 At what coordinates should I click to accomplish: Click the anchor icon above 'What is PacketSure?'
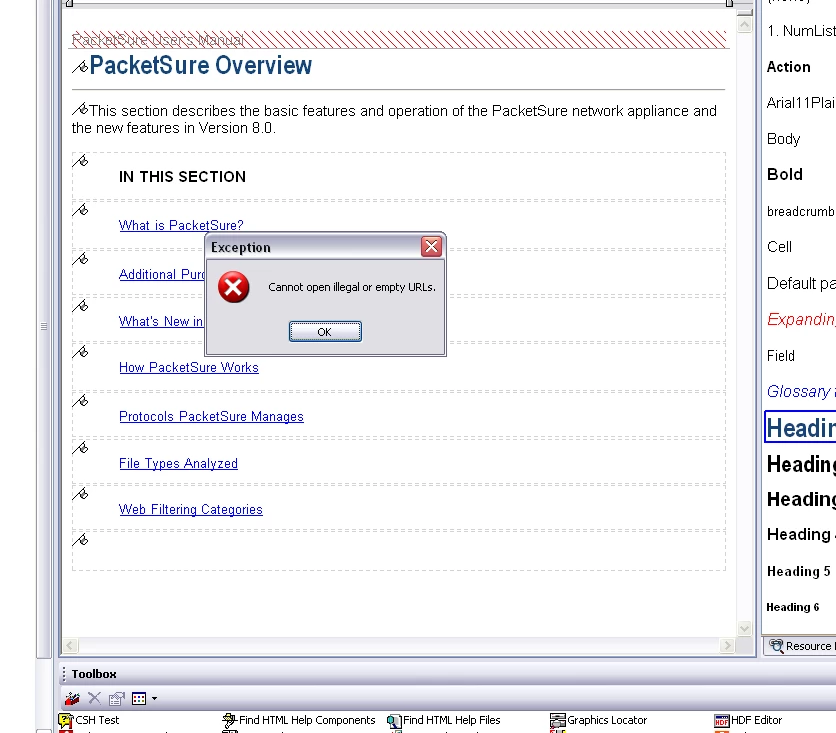[80, 210]
